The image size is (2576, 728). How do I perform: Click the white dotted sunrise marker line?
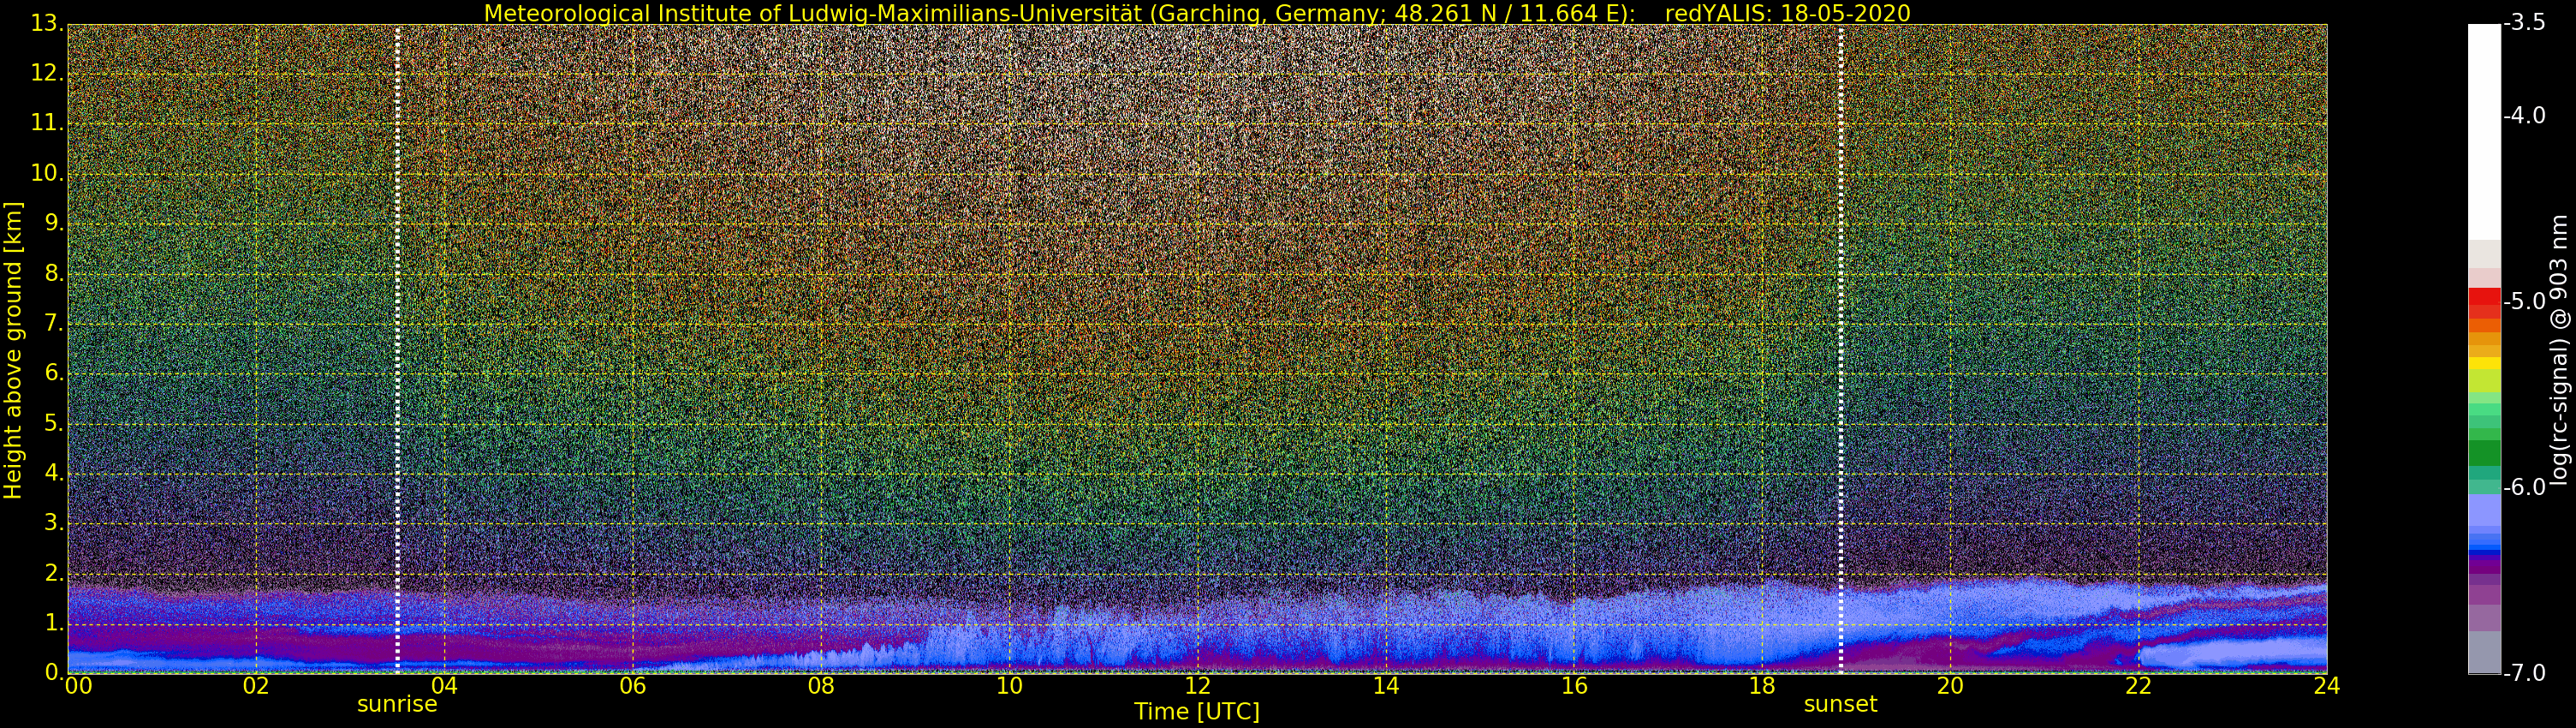click(x=397, y=348)
